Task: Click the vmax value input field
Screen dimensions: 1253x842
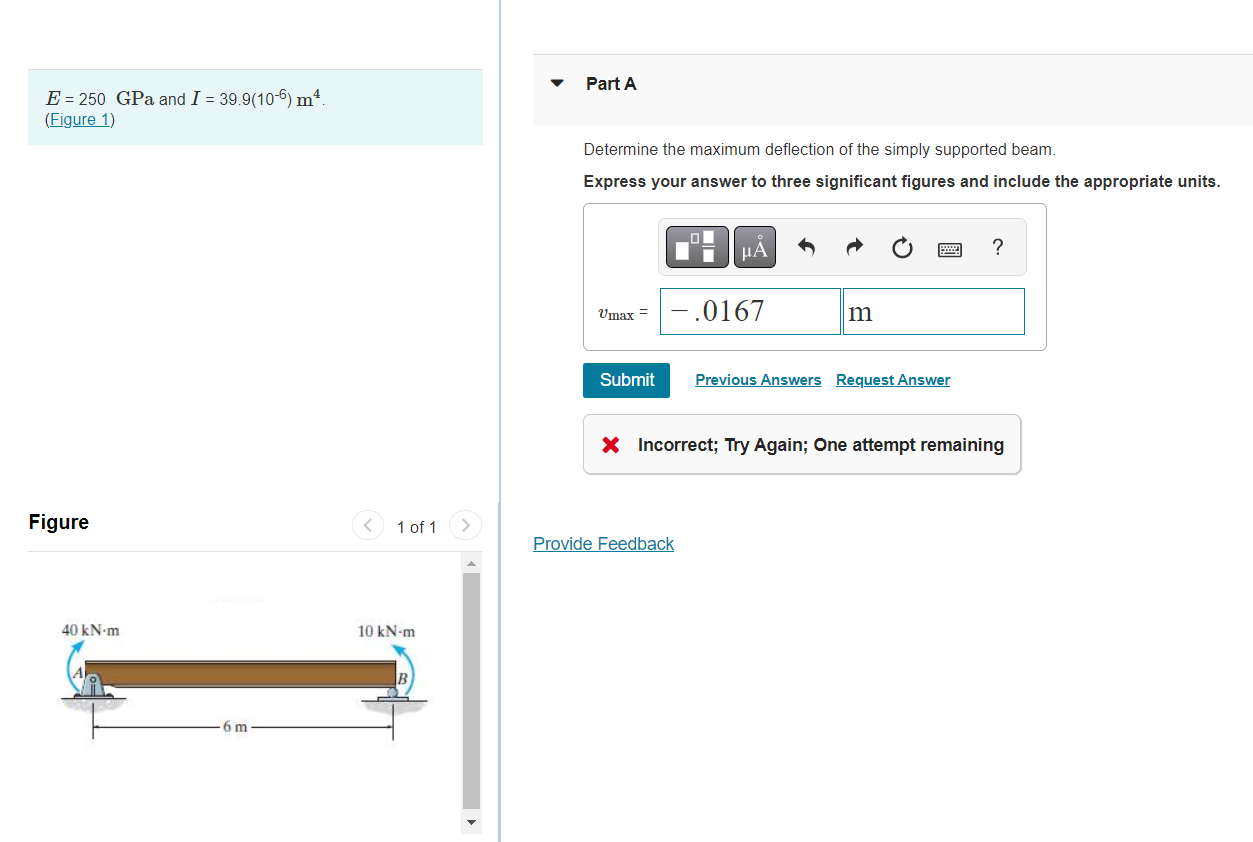Action: 750,311
